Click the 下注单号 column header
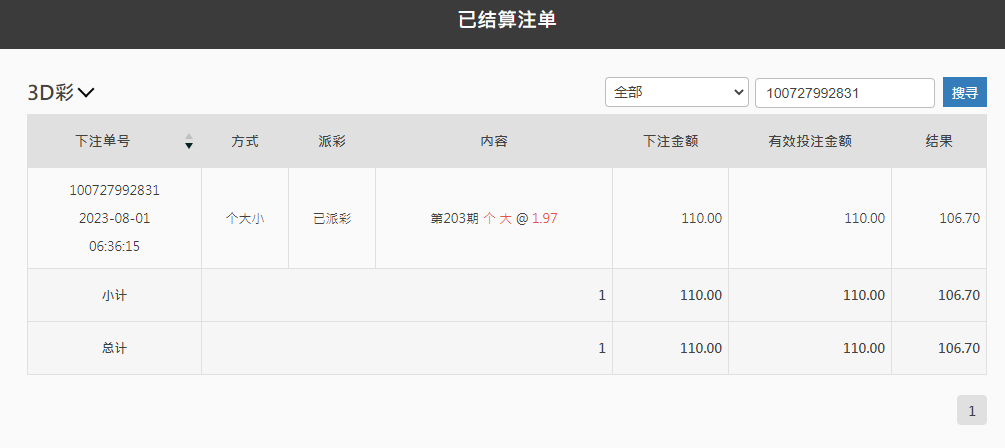Screen dimensions: 1005x448 click(103, 141)
